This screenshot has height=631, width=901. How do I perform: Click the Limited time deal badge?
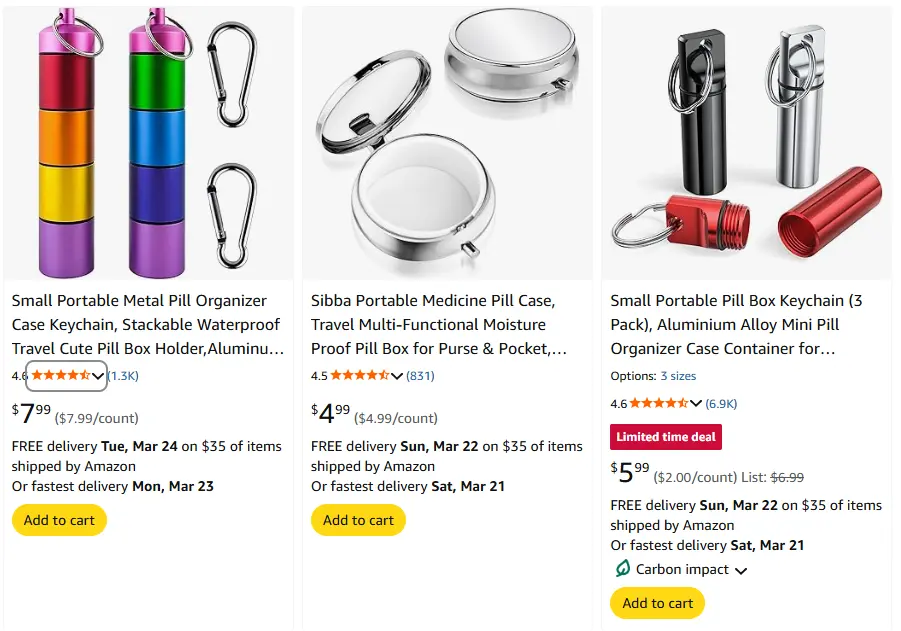coord(666,438)
